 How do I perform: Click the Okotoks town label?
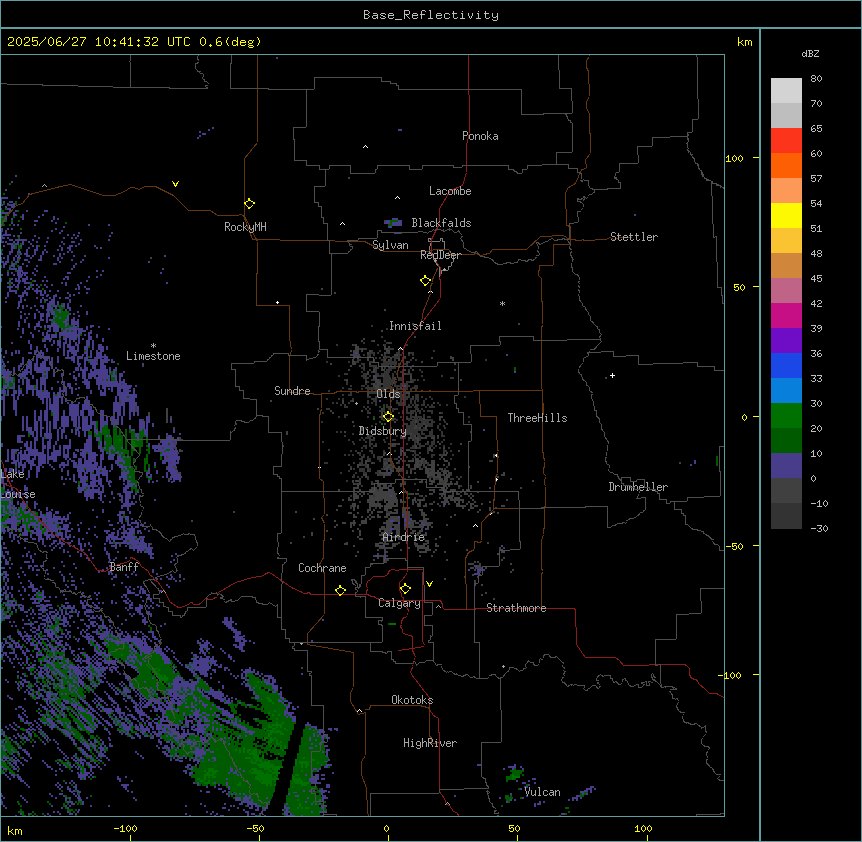[x=412, y=700]
